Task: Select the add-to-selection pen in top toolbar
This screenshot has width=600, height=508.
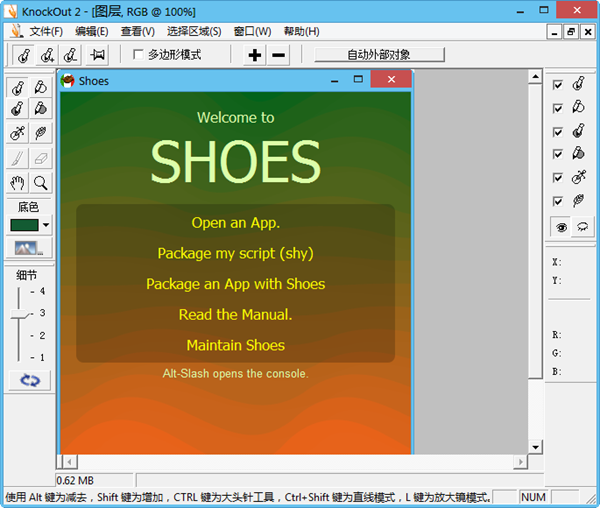Action: [x=47, y=55]
